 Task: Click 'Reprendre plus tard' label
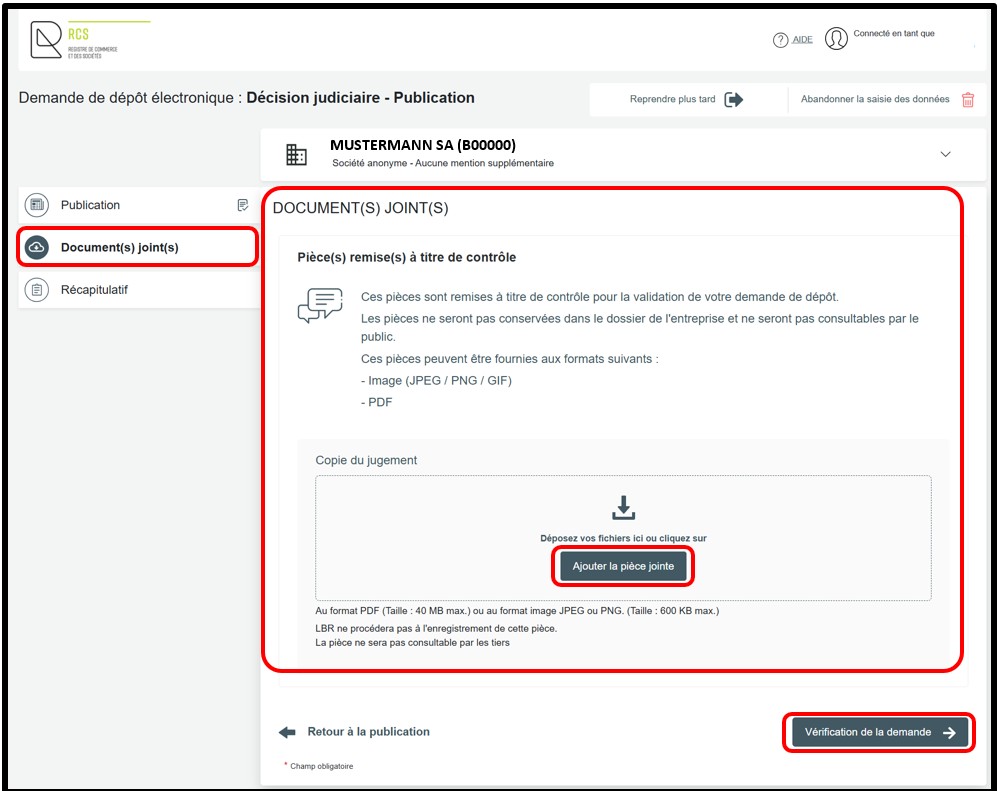point(672,100)
